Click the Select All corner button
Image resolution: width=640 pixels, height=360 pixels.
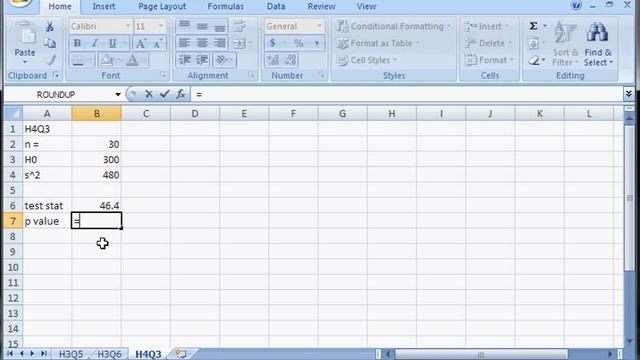[x=13, y=113]
